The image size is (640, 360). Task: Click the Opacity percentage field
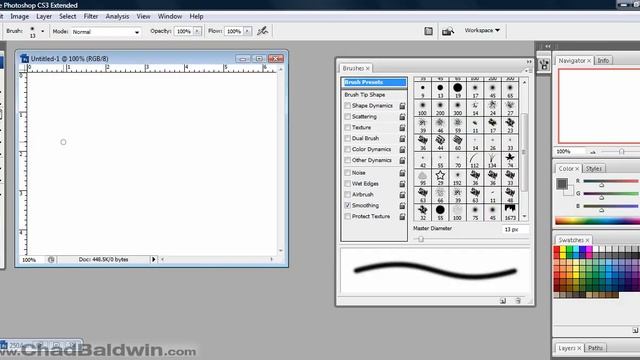tap(184, 31)
